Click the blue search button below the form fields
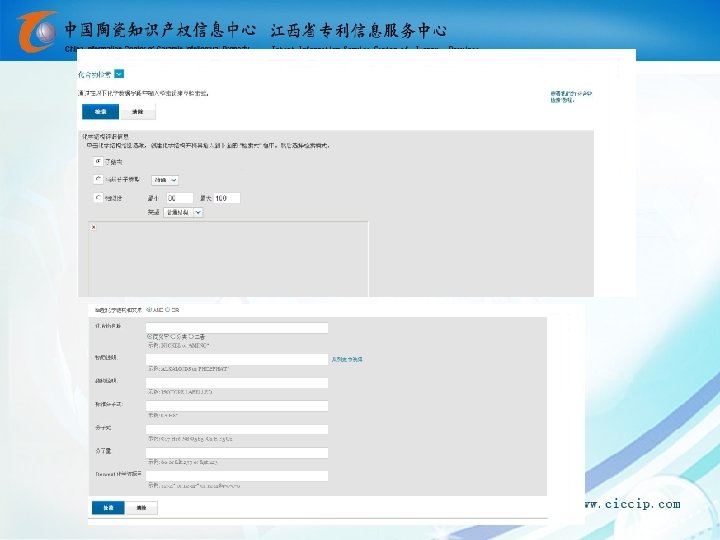720x540 pixels. (x=108, y=508)
